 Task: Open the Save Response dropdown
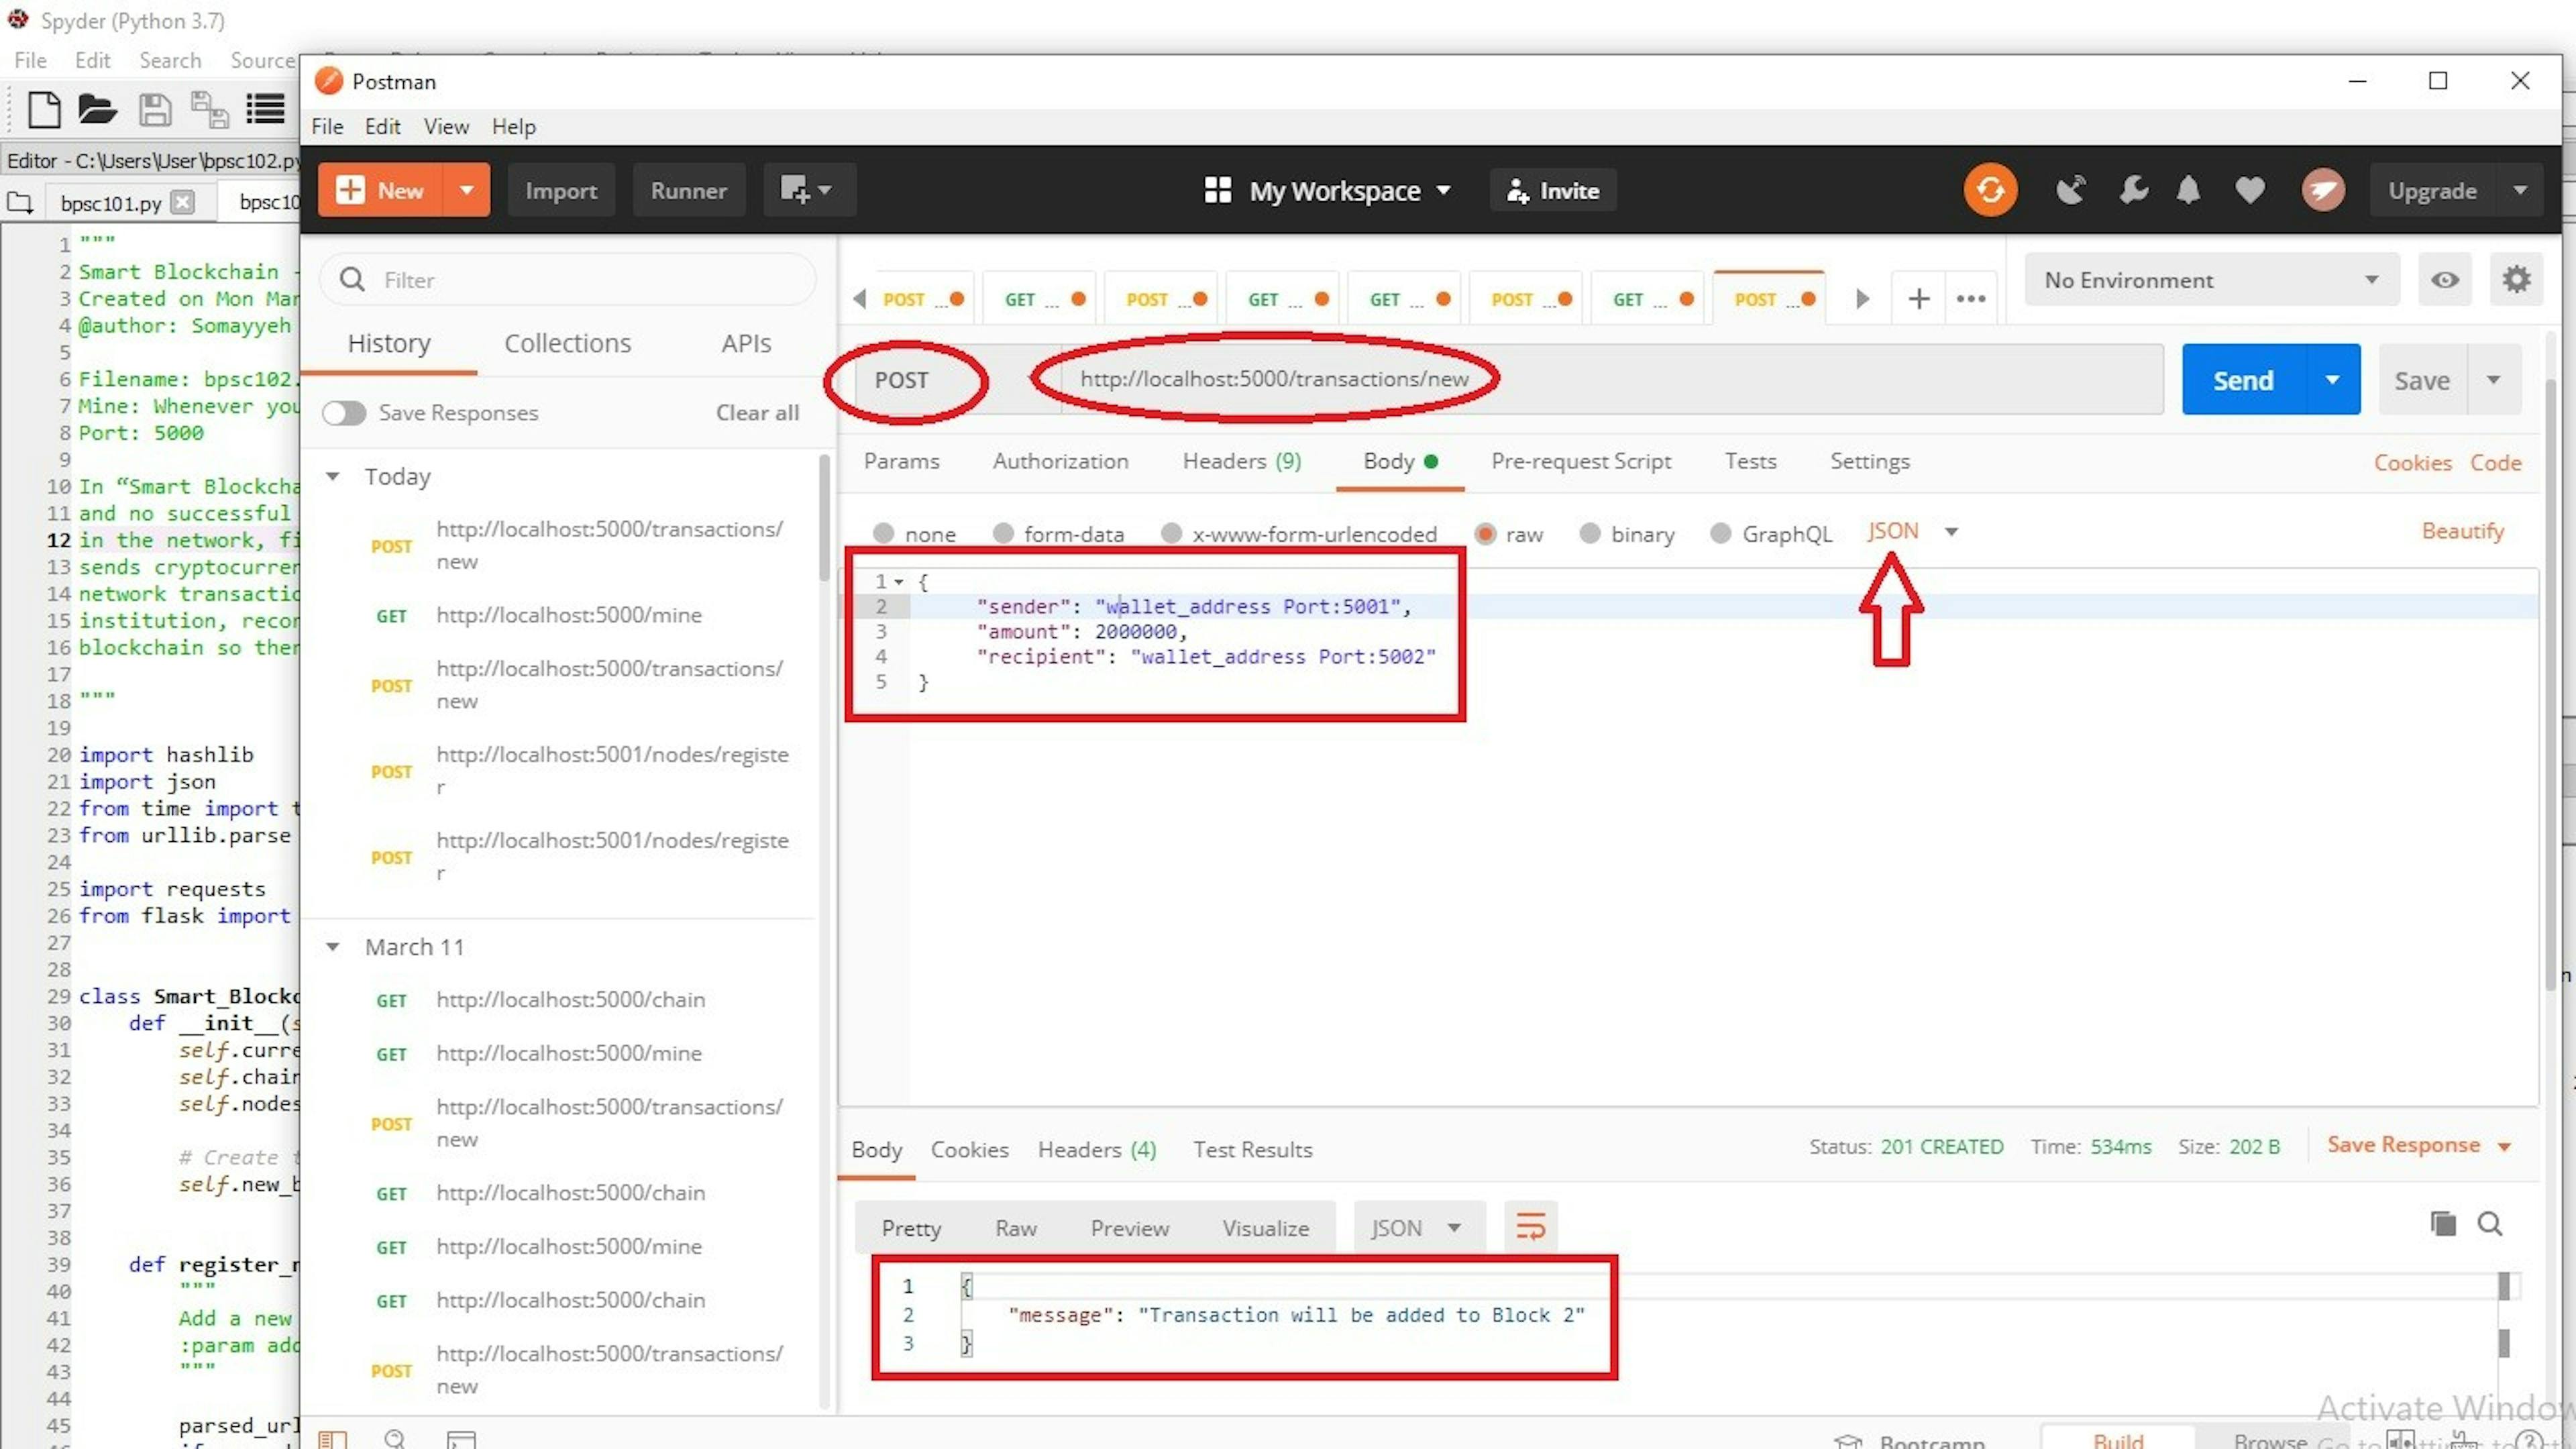(x=2419, y=1145)
